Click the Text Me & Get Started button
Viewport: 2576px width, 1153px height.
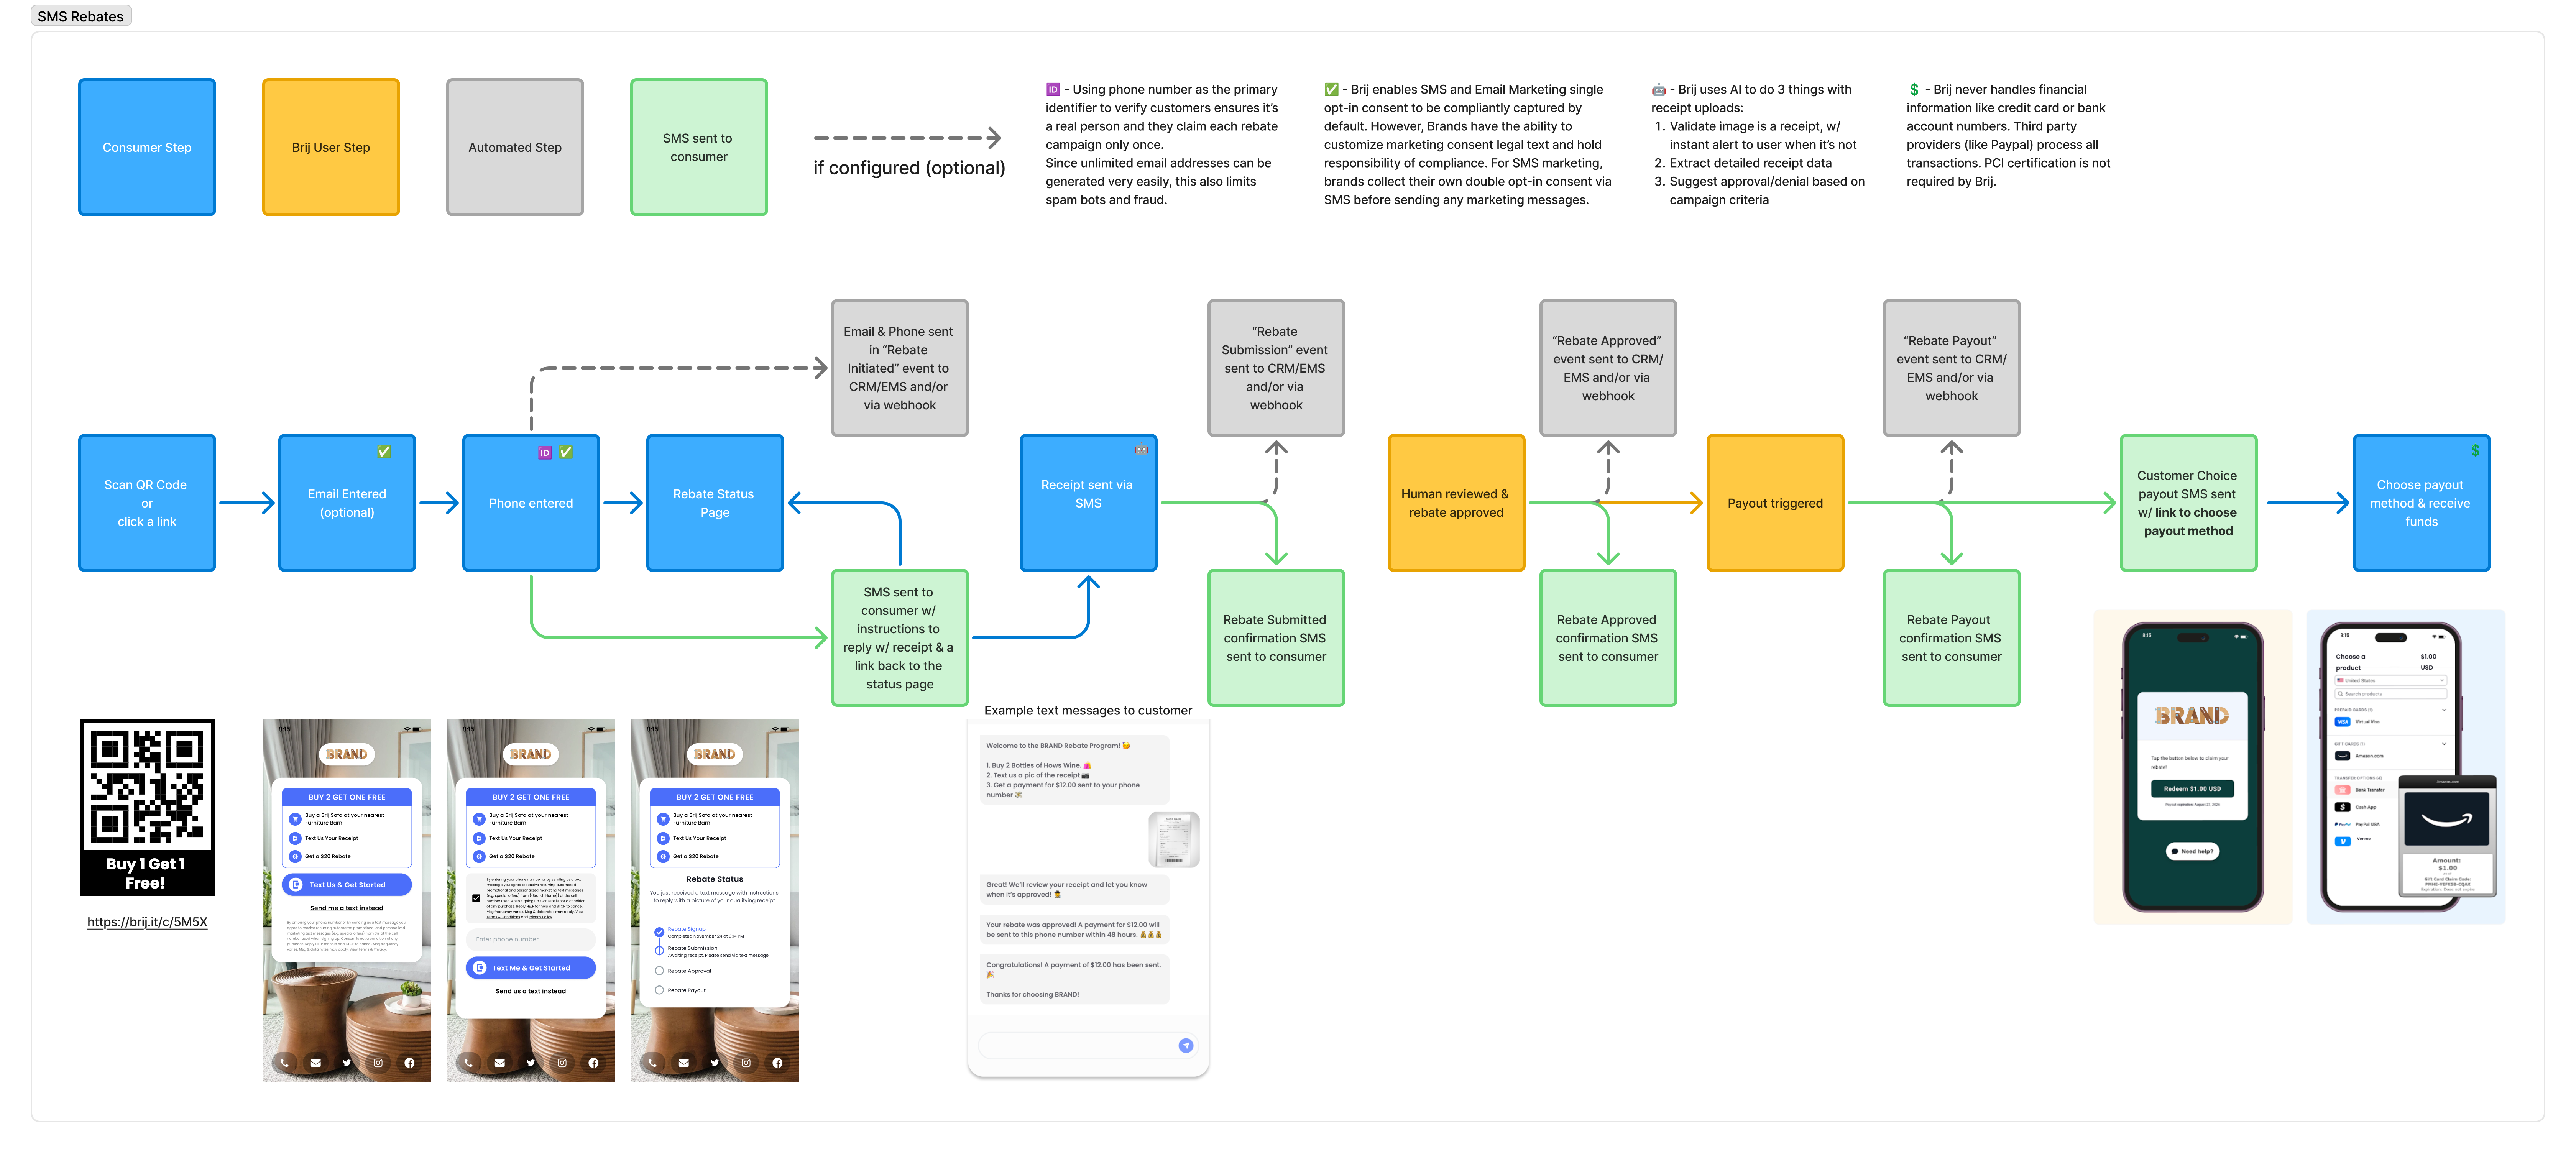point(531,968)
